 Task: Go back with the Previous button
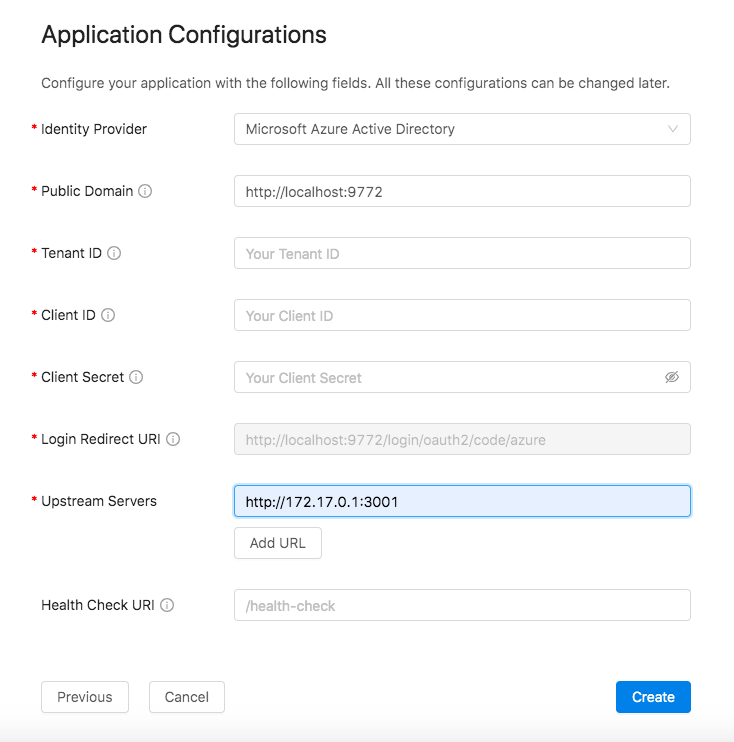85,697
